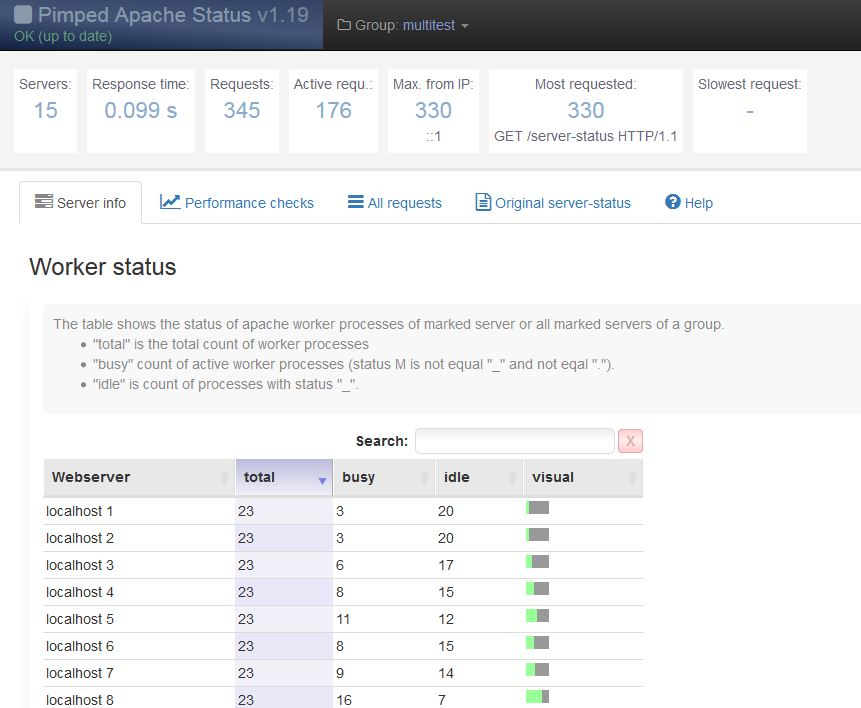Click busy value 11 for localhost 5
The image size is (861, 708).
343,619
